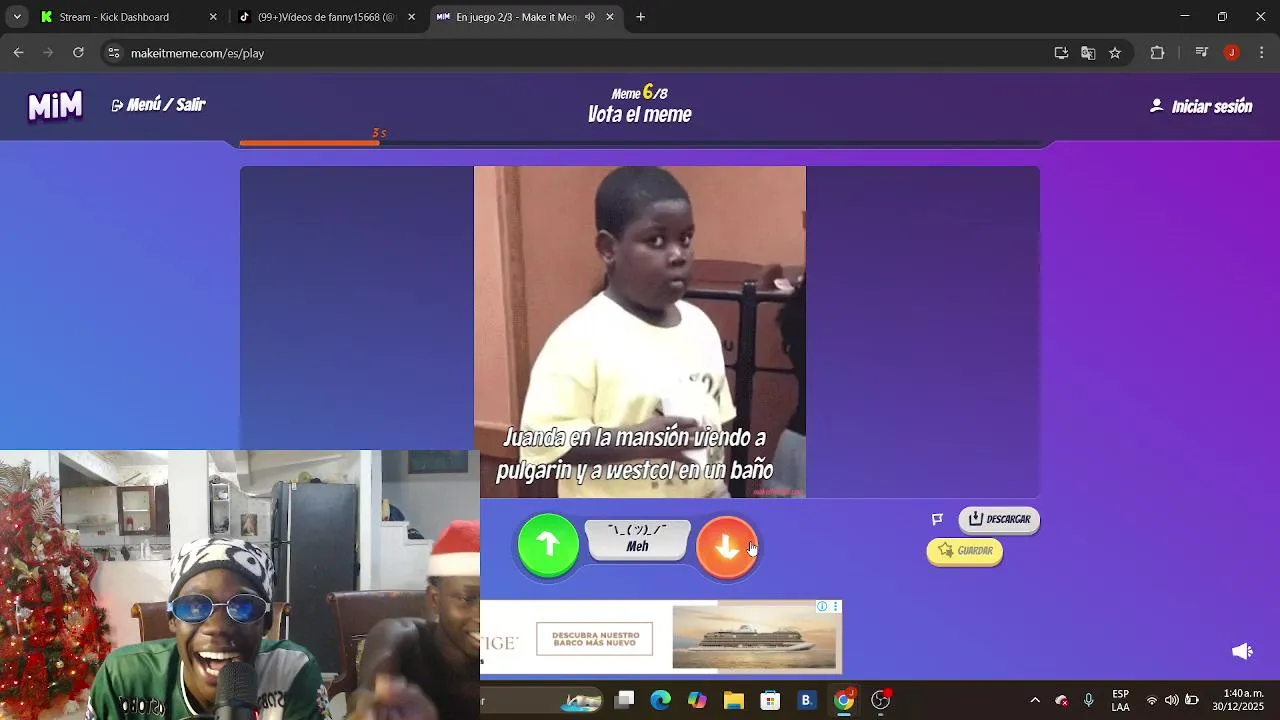Click Iniciar sesión
Image resolution: width=1280 pixels, height=720 pixels.
[x=1201, y=106]
